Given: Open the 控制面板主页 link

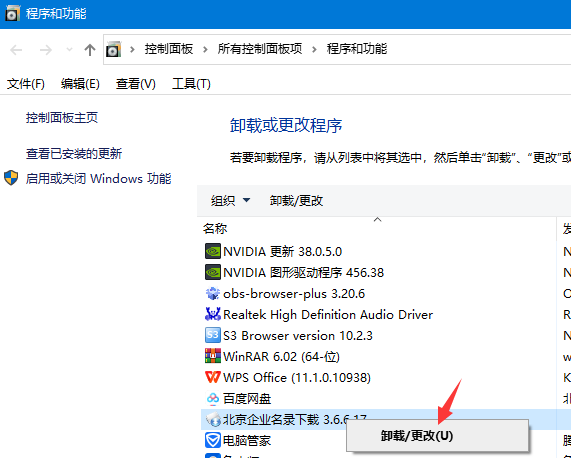Looking at the screenshot, I should 62,118.
